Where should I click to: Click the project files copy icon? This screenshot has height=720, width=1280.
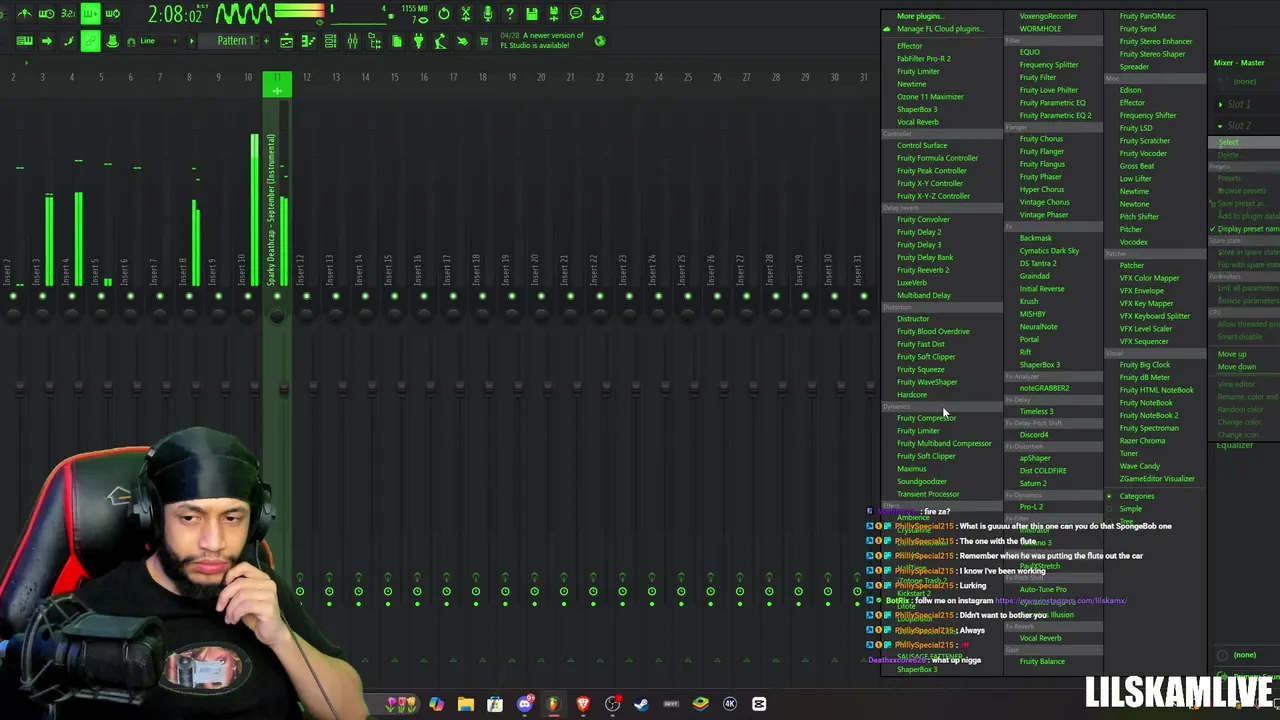397,41
